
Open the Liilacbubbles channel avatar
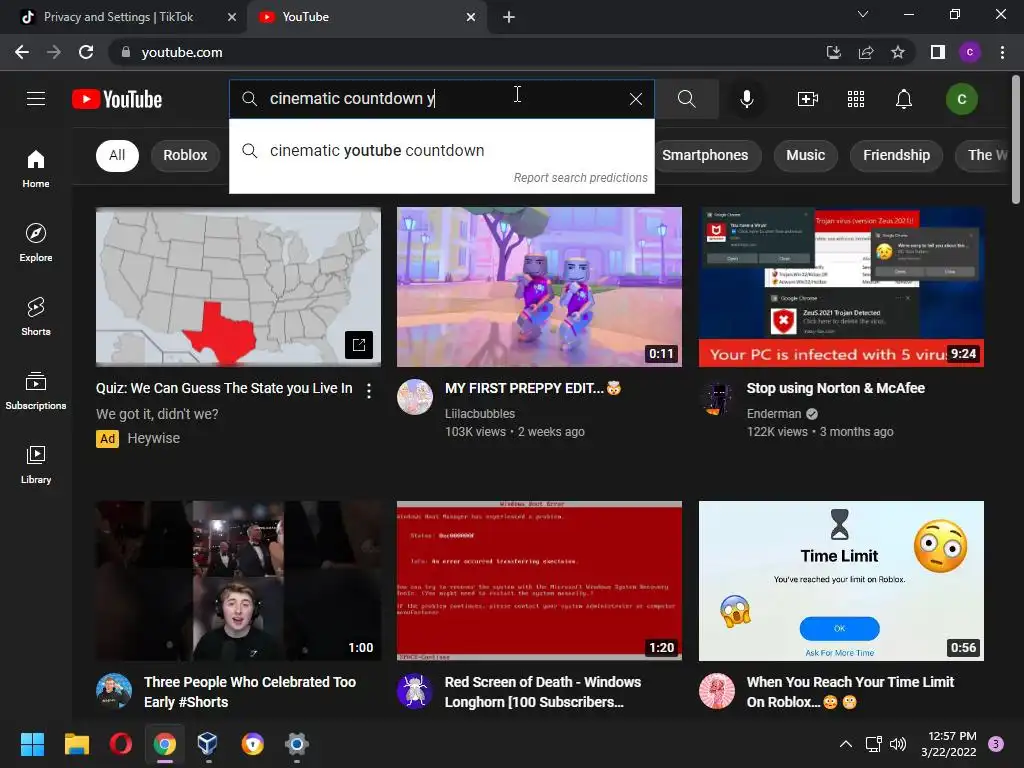click(x=415, y=397)
